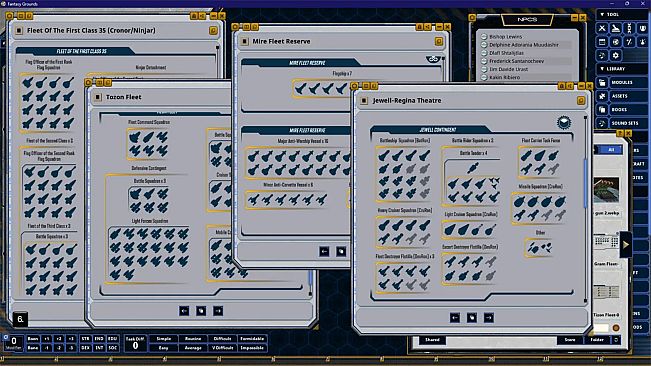Collapse the Library sidebar section
The height and width of the screenshot is (366, 651).
coord(602,69)
